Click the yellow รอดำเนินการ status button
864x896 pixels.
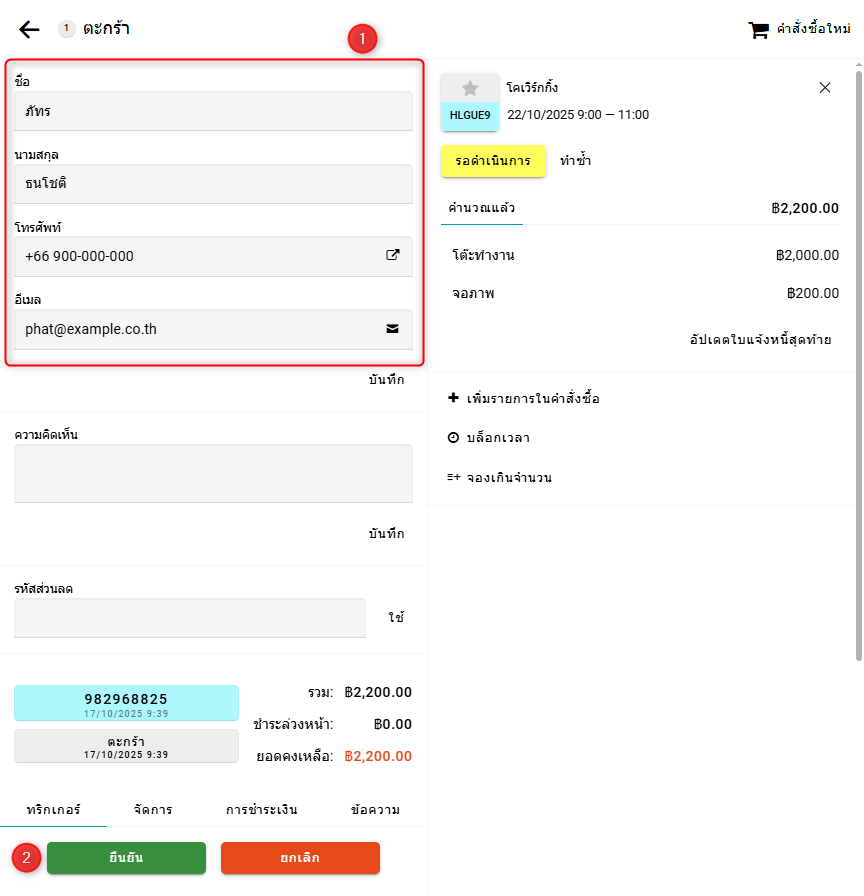click(493, 161)
